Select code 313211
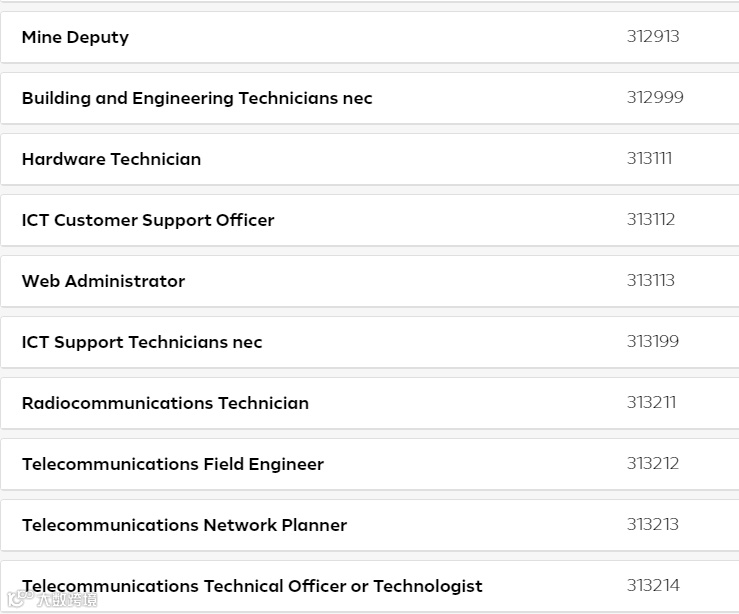 click(651, 403)
